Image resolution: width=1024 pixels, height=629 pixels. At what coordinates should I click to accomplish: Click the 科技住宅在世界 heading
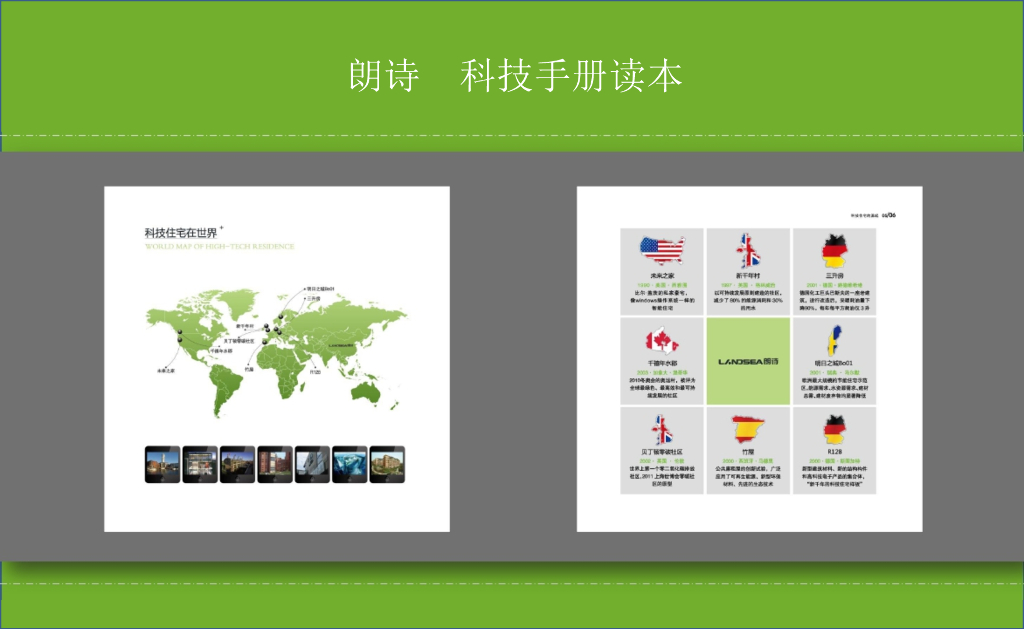pos(181,233)
